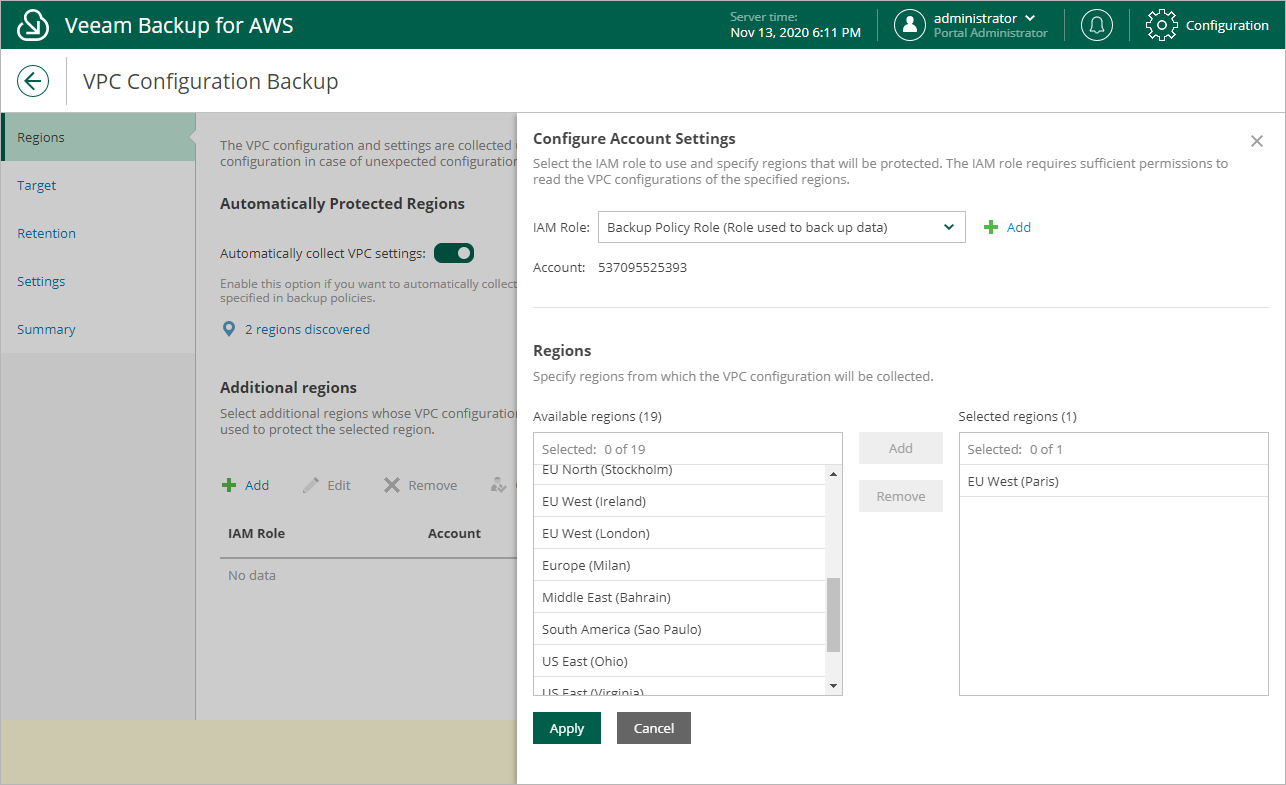This screenshot has height=785, width=1286.
Task: Close the Configure Account Settings panel
Action: pyautogui.click(x=1257, y=141)
